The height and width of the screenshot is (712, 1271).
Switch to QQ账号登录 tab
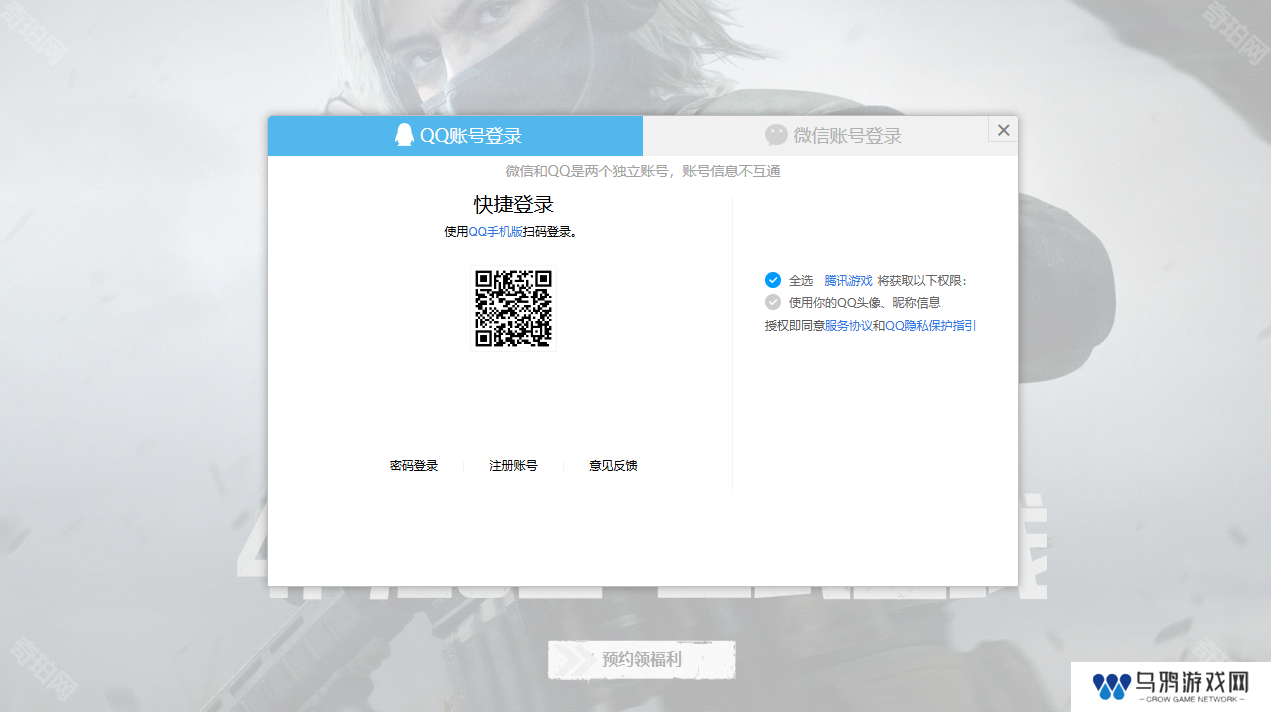pyautogui.click(x=455, y=136)
